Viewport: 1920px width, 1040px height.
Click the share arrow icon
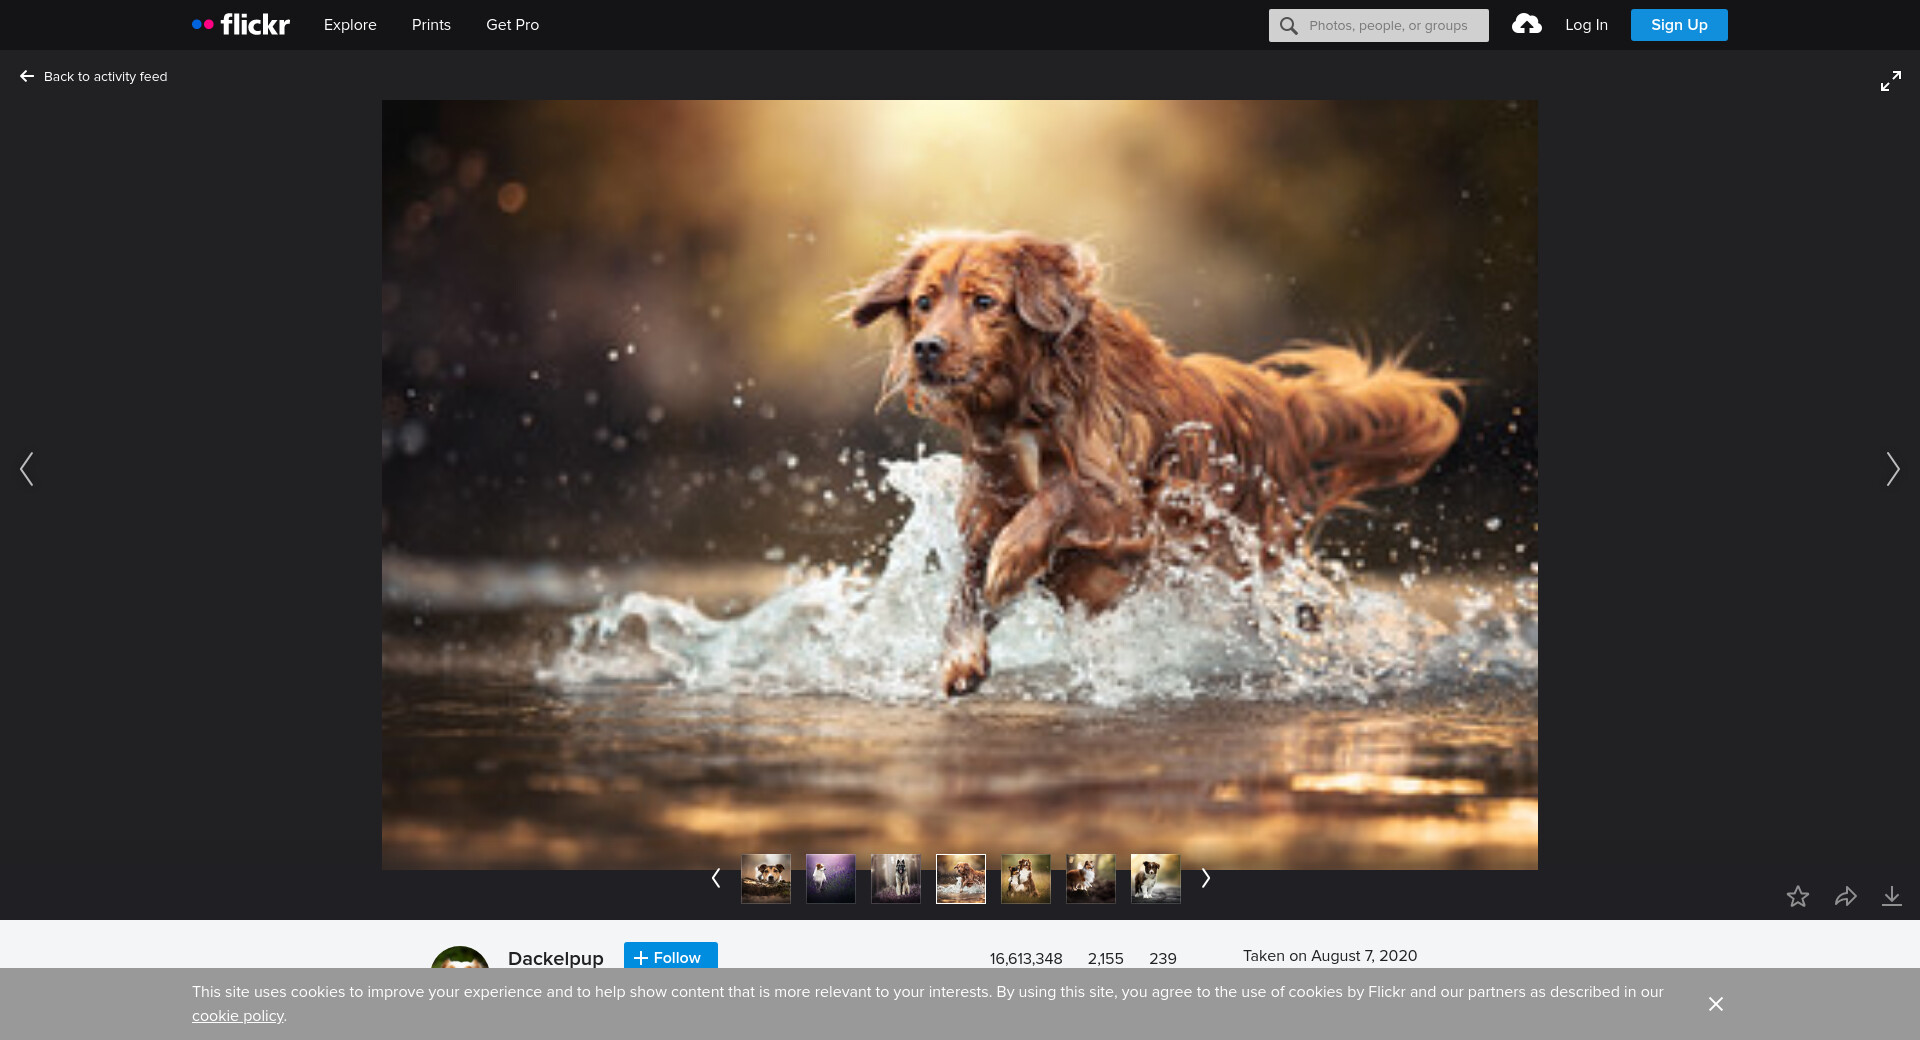(x=1845, y=897)
